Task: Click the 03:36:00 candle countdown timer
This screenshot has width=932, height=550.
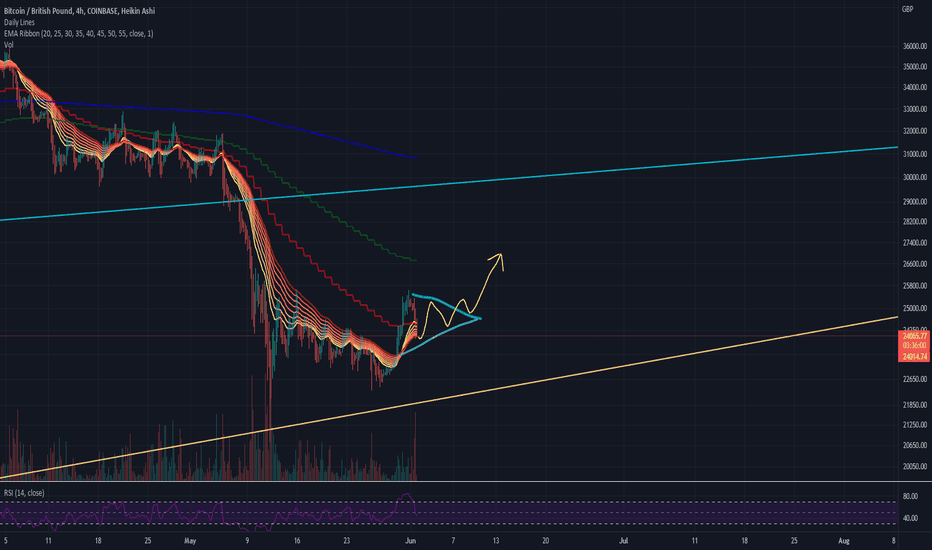Action: (x=914, y=345)
